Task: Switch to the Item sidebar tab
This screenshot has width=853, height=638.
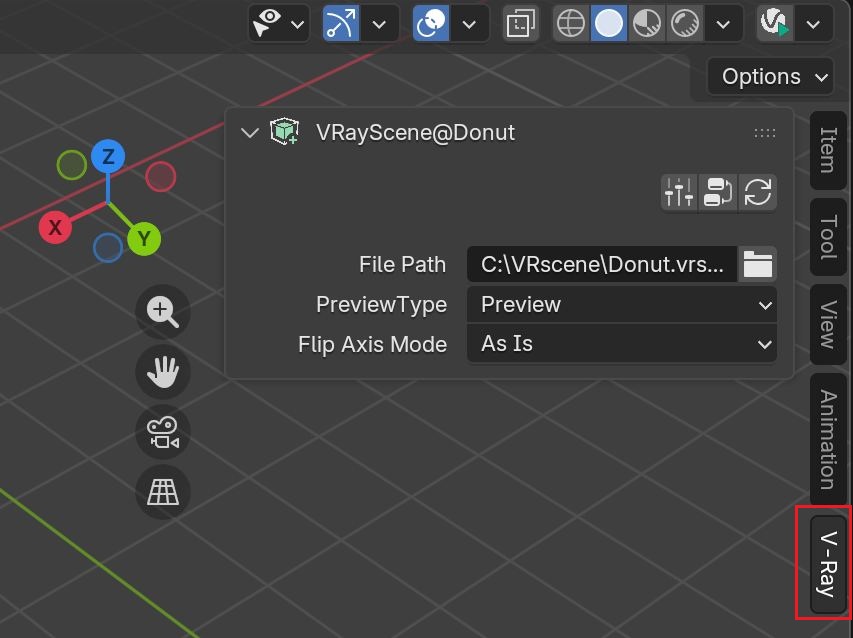Action: coord(827,150)
